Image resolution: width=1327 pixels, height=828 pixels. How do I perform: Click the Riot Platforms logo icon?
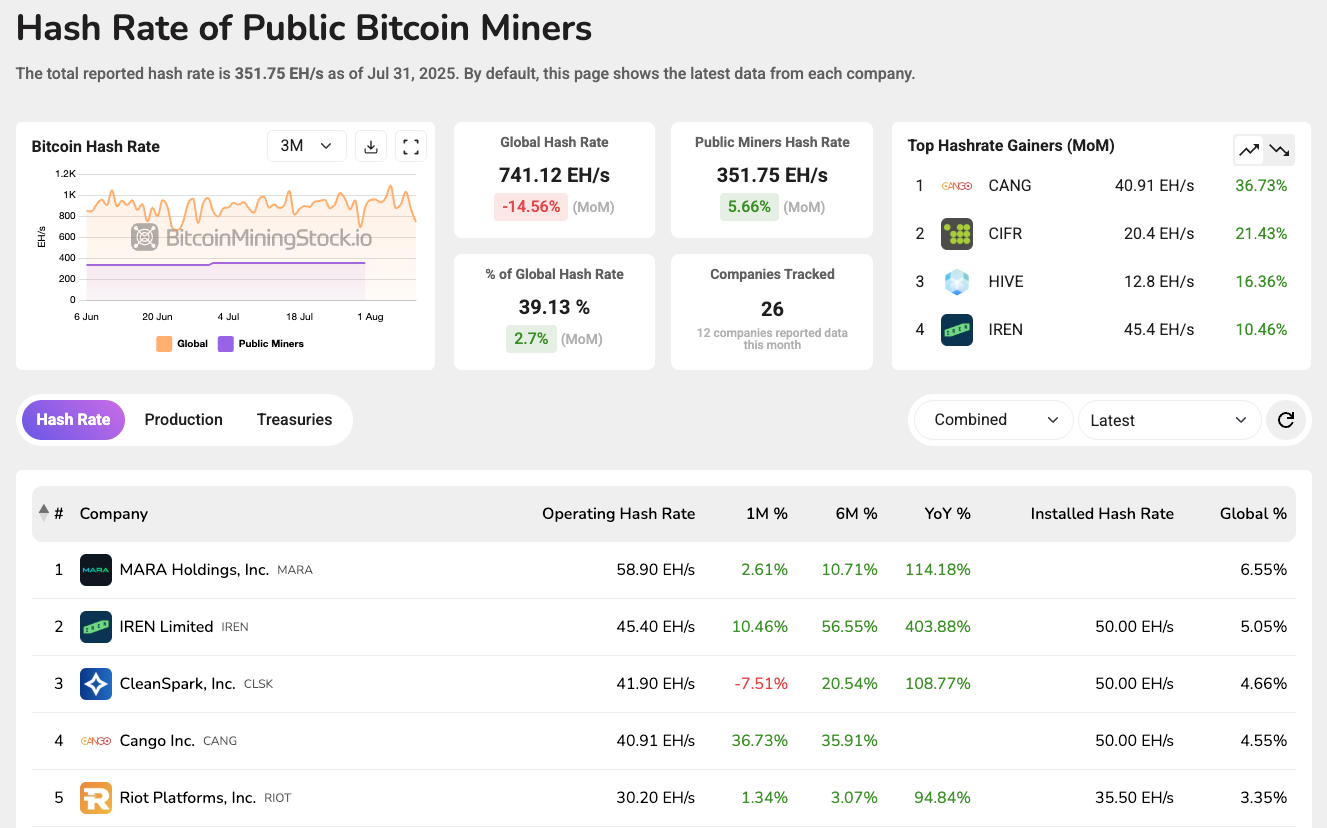coord(96,798)
